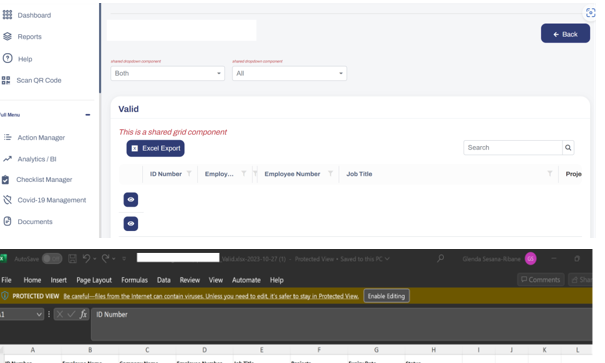The height and width of the screenshot is (363, 605).
Task: Click the undo arrow in Excel
Action: point(86,258)
